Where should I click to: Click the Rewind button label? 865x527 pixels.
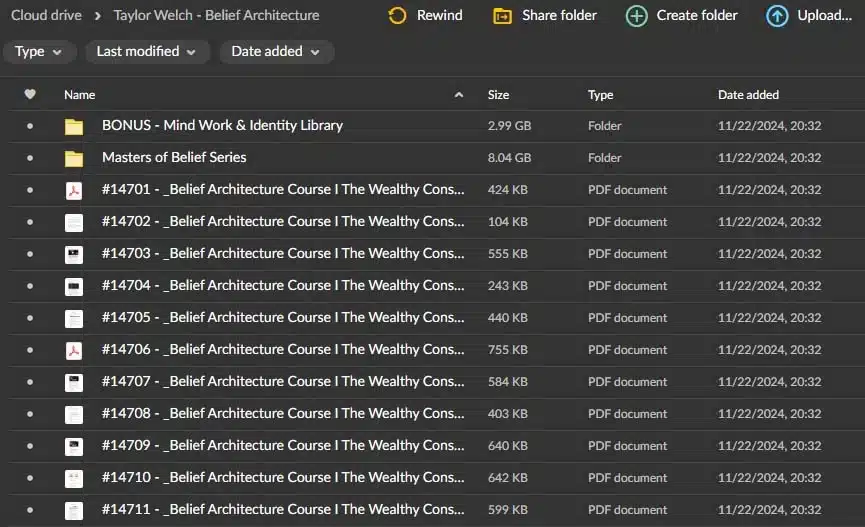point(440,15)
